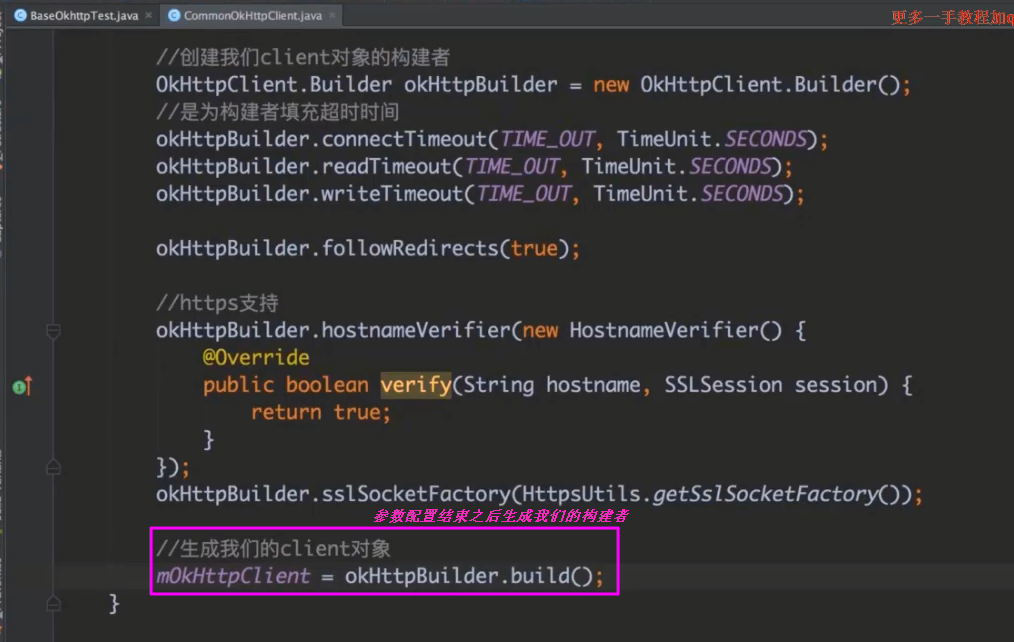Click the 'boolean' return type

327,385
